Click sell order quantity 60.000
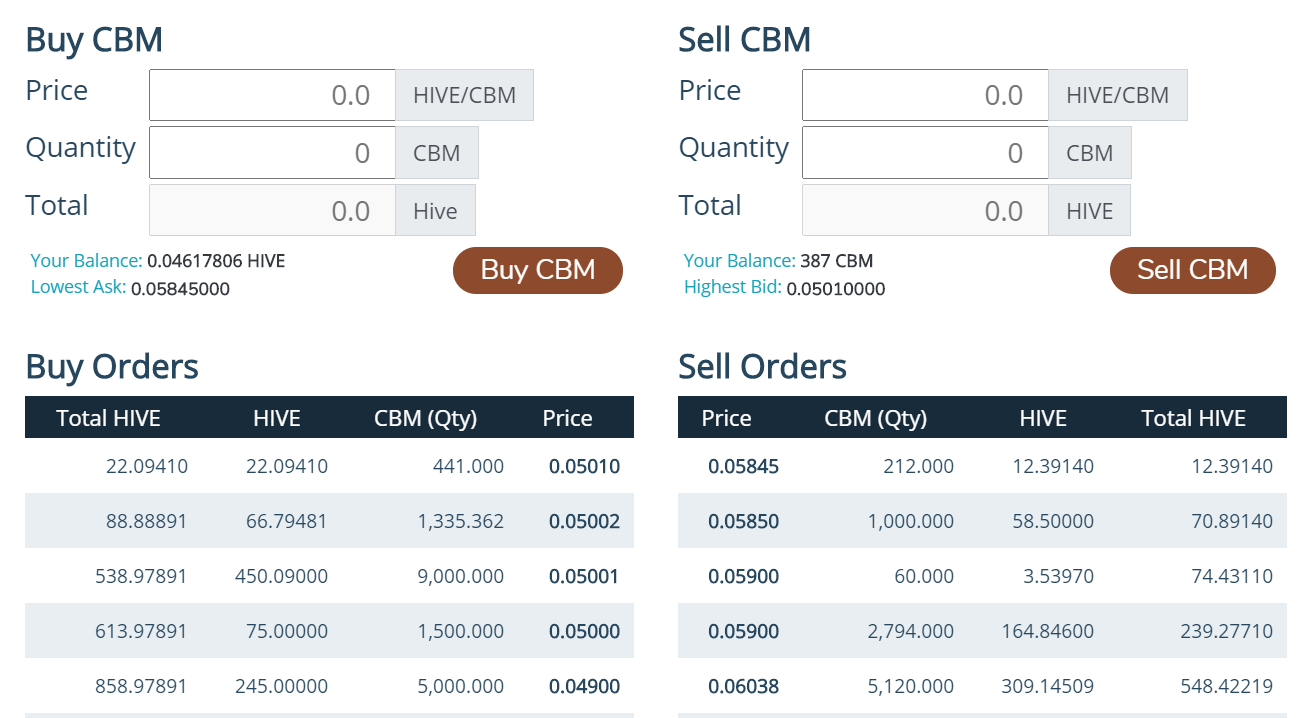Image resolution: width=1310 pixels, height=718 pixels. (925, 576)
